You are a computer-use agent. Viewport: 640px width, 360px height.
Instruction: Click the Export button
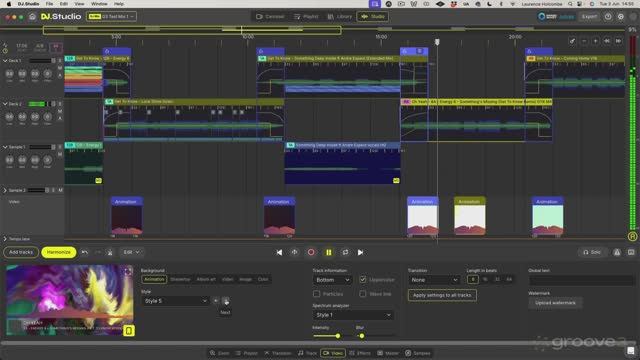tap(589, 17)
